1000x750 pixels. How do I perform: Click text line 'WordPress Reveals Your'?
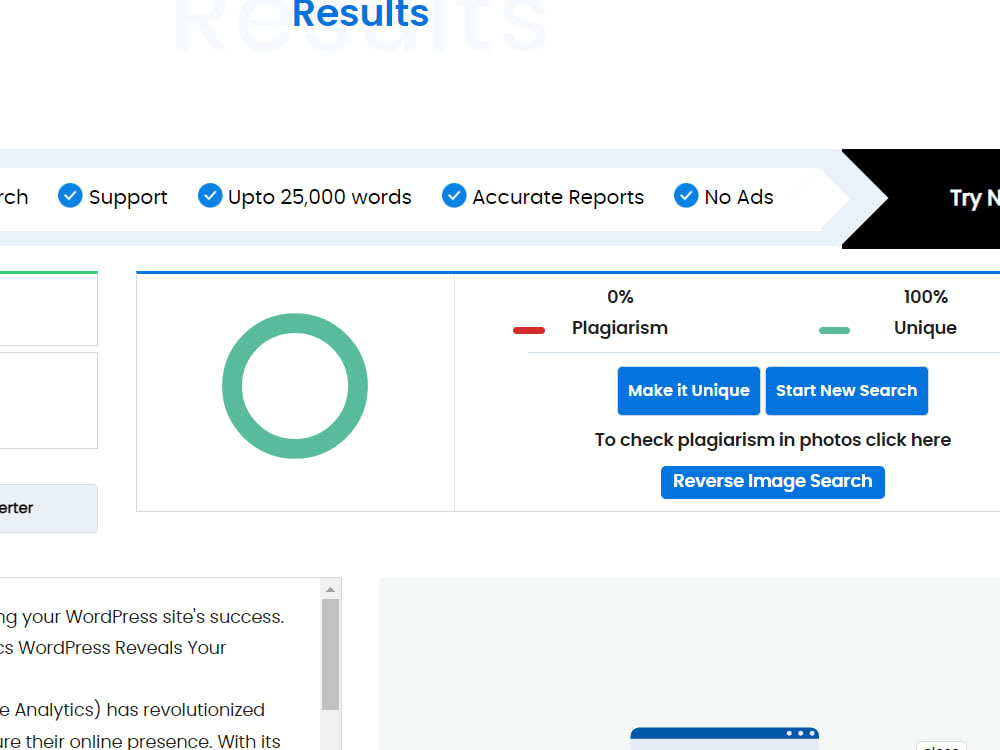click(122, 648)
